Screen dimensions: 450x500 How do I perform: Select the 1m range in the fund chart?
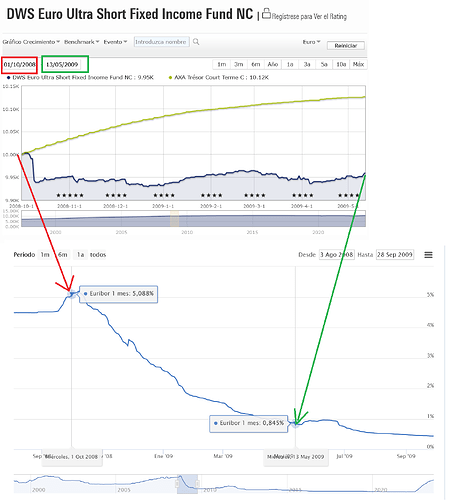222,64
